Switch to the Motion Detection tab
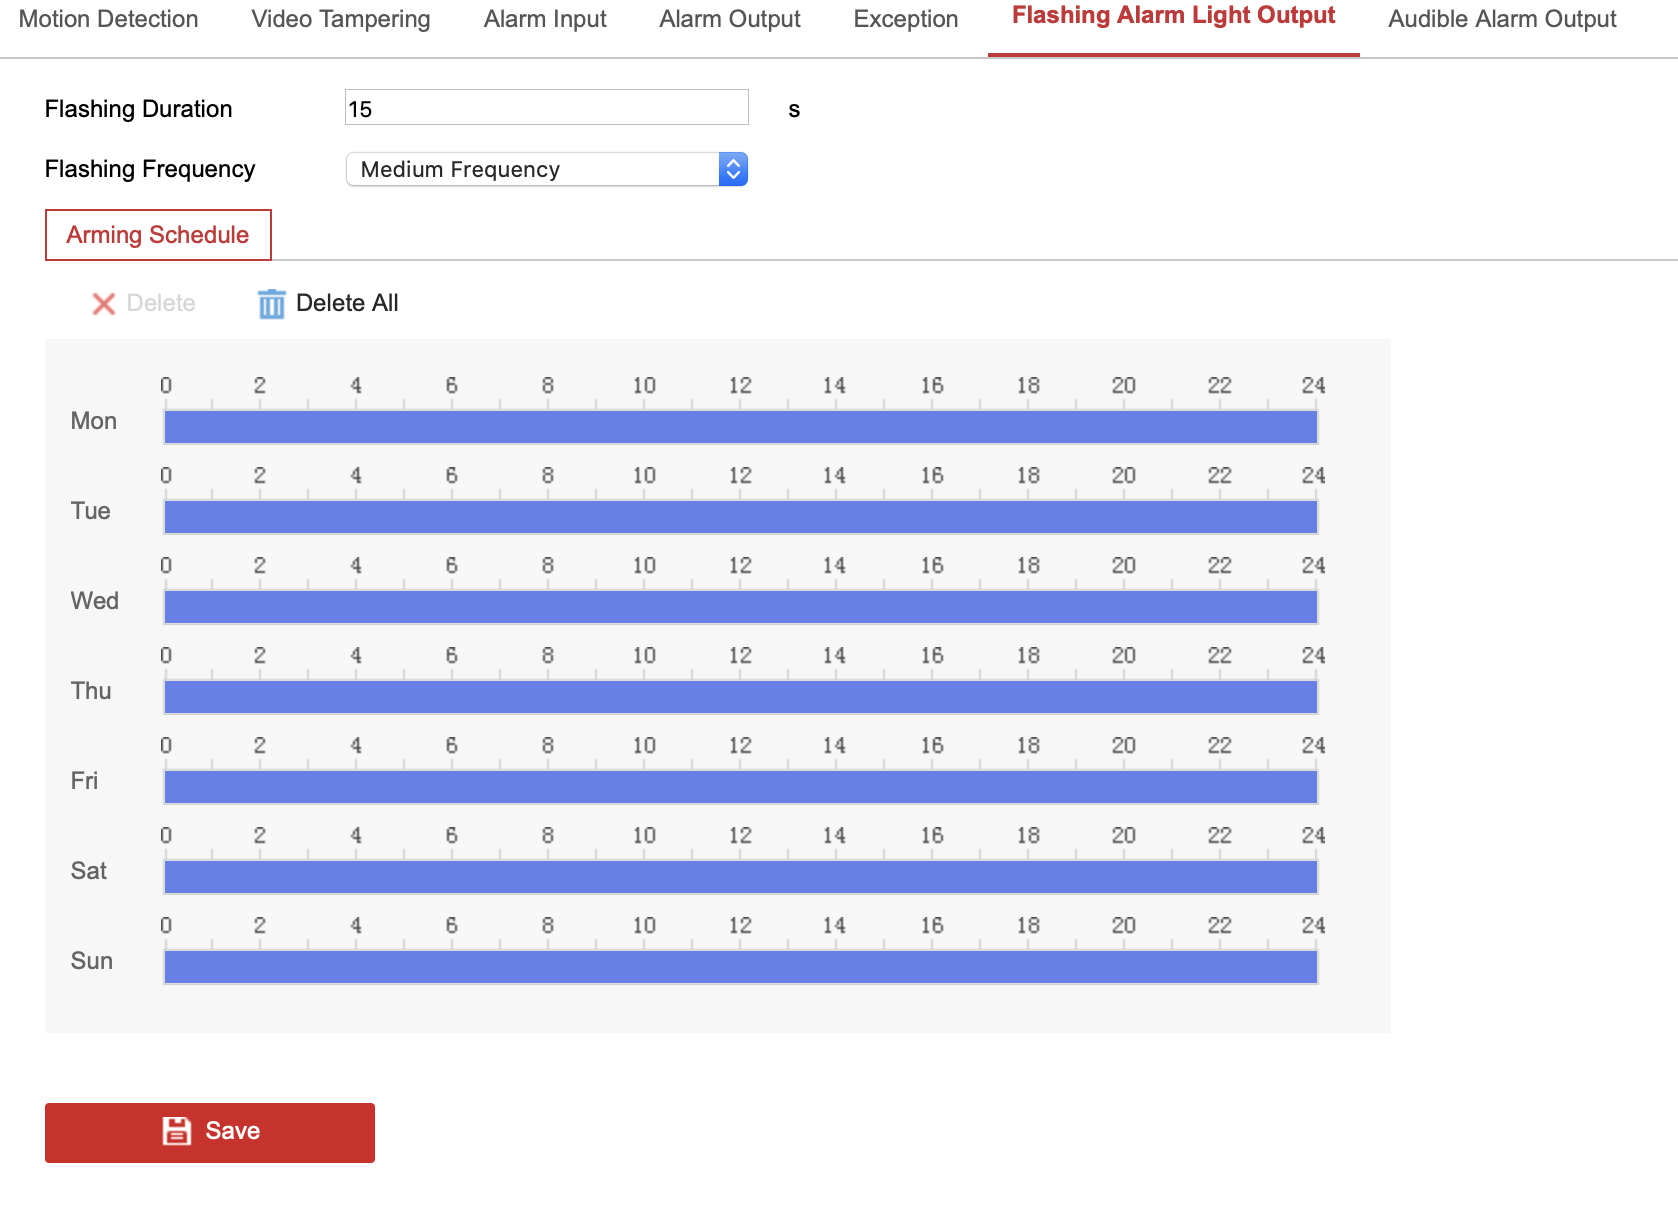The height and width of the screenshot is (1206, 1678). [109, 20]
